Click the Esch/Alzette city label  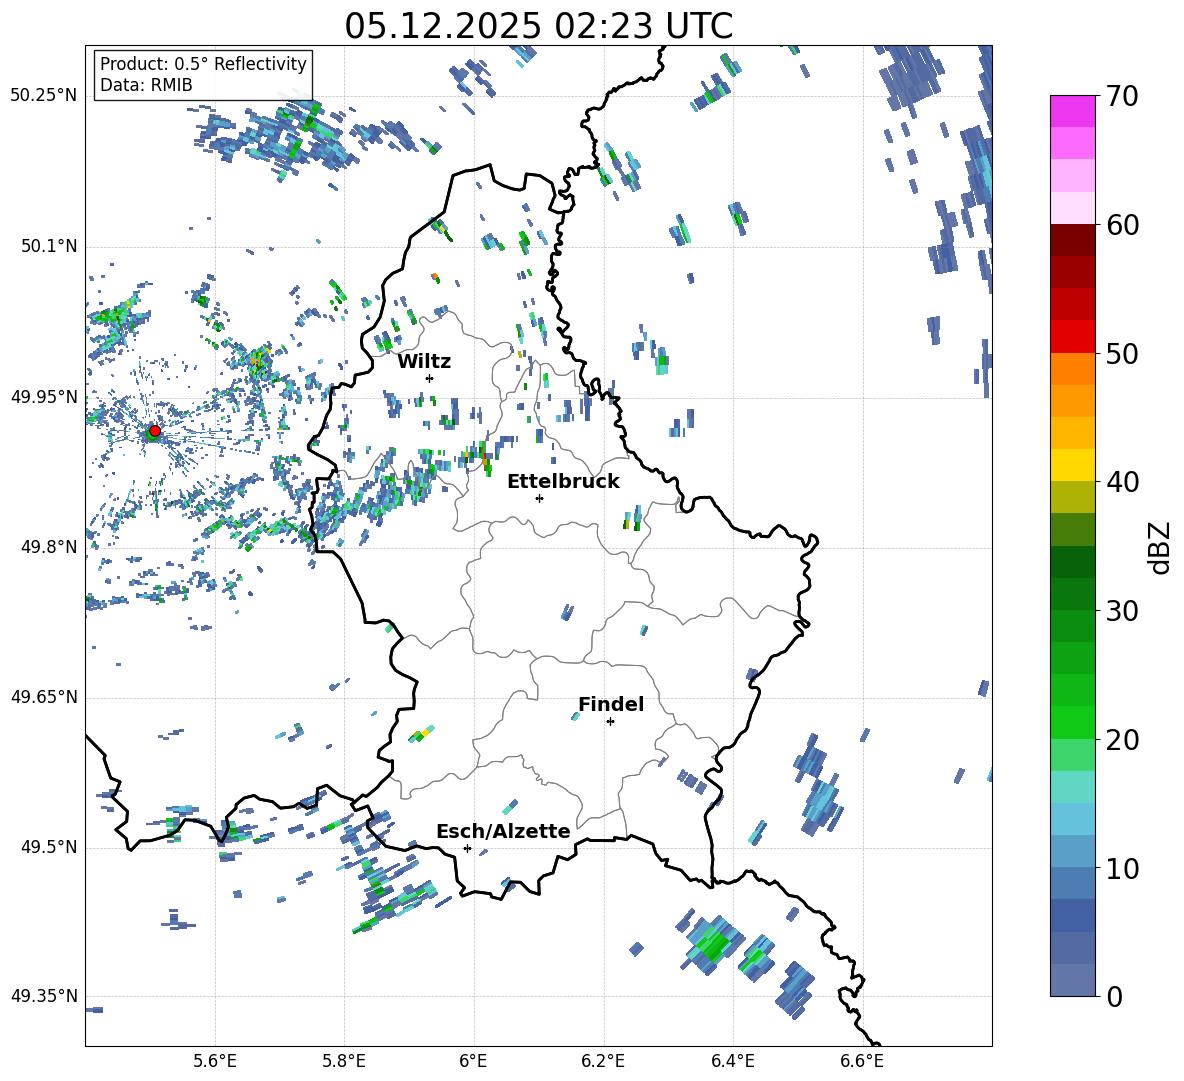pyautogui.click(x=503, y=831)
